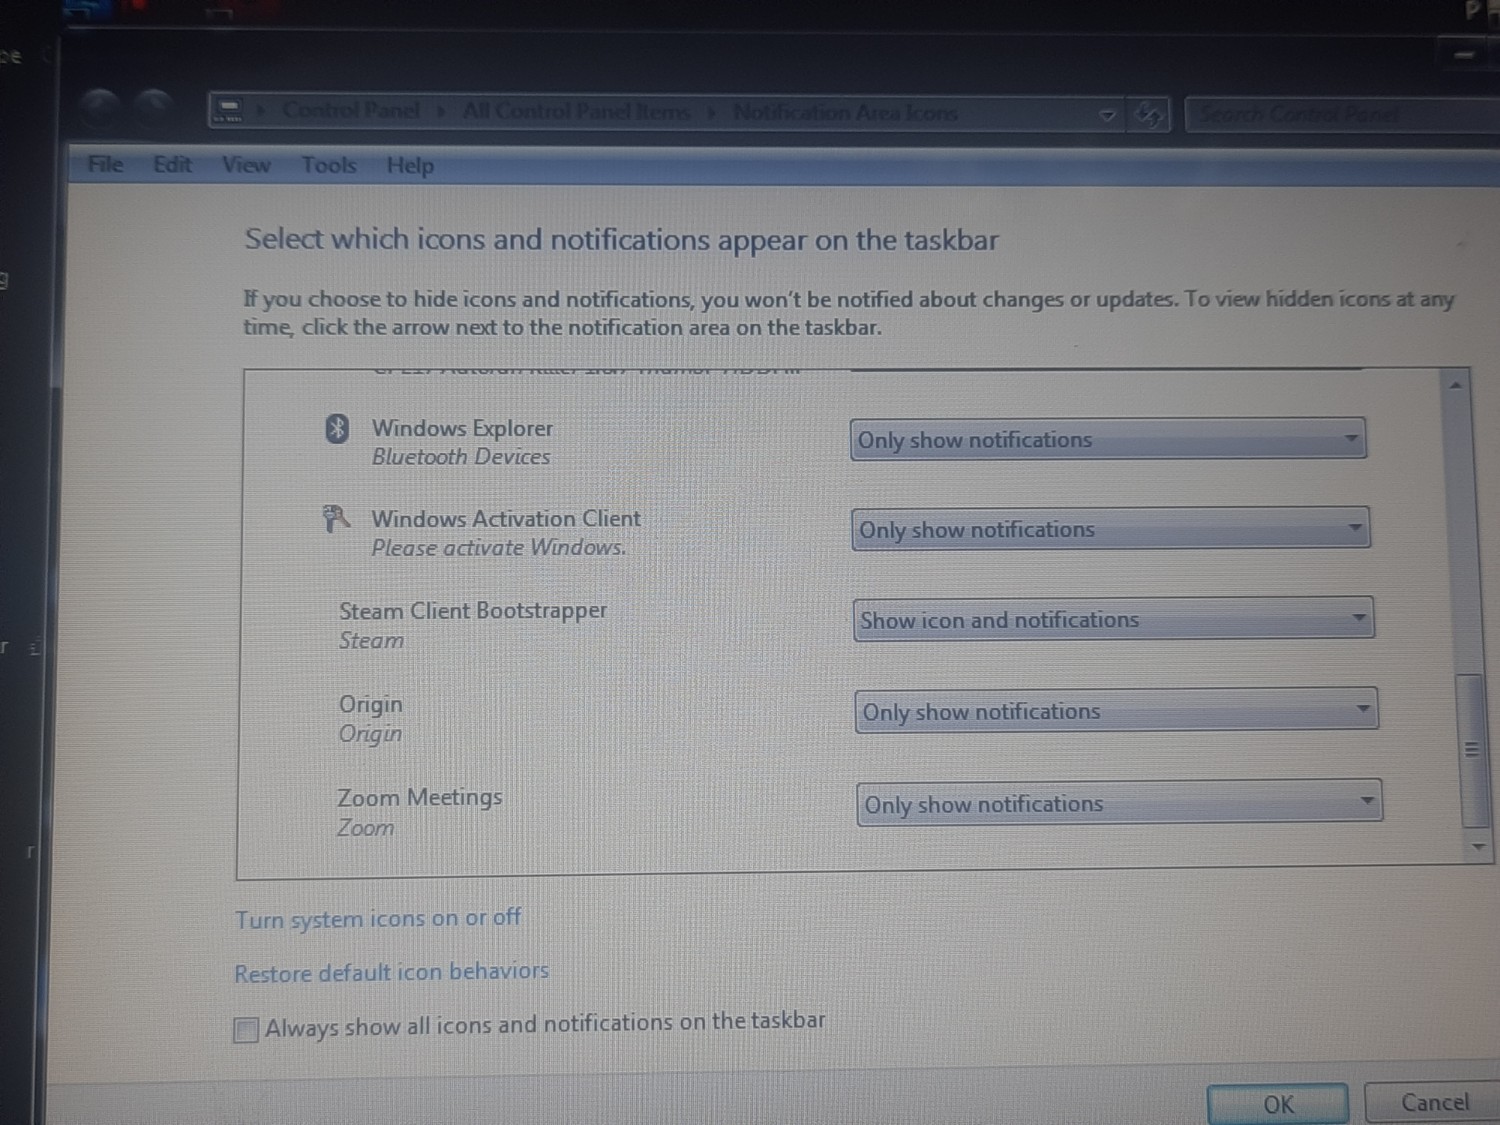1500x1125 pixels.
Task: Click the list scrollbar thumb
Action: click(x=1471, y=750)
